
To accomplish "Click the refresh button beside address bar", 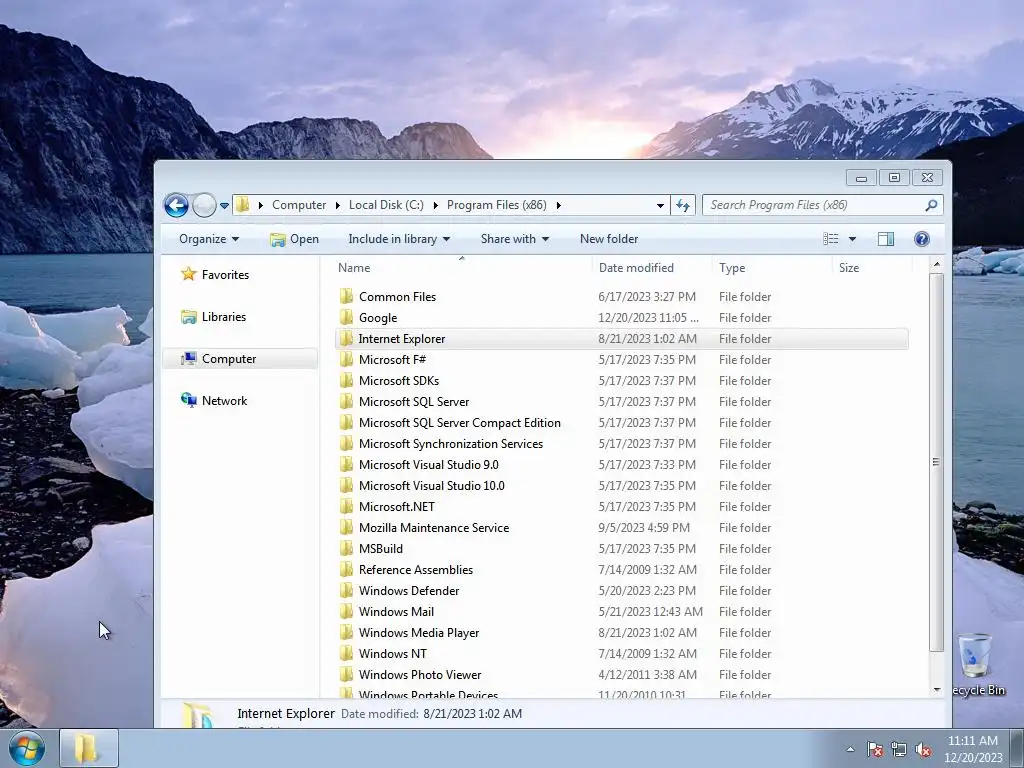I will pos(683,205).
